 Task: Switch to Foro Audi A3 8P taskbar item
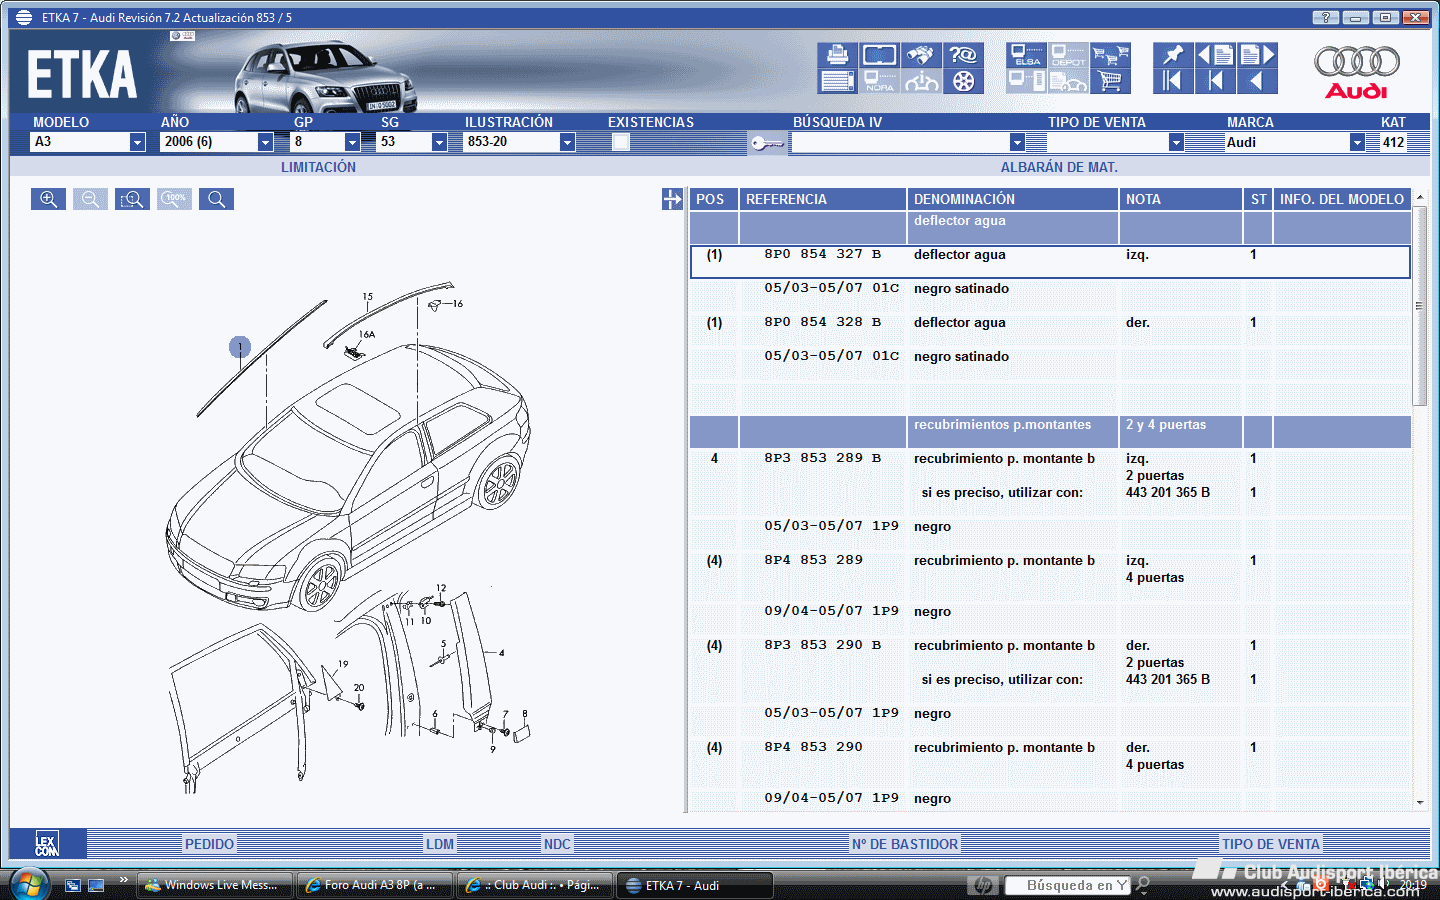point(374,885)
